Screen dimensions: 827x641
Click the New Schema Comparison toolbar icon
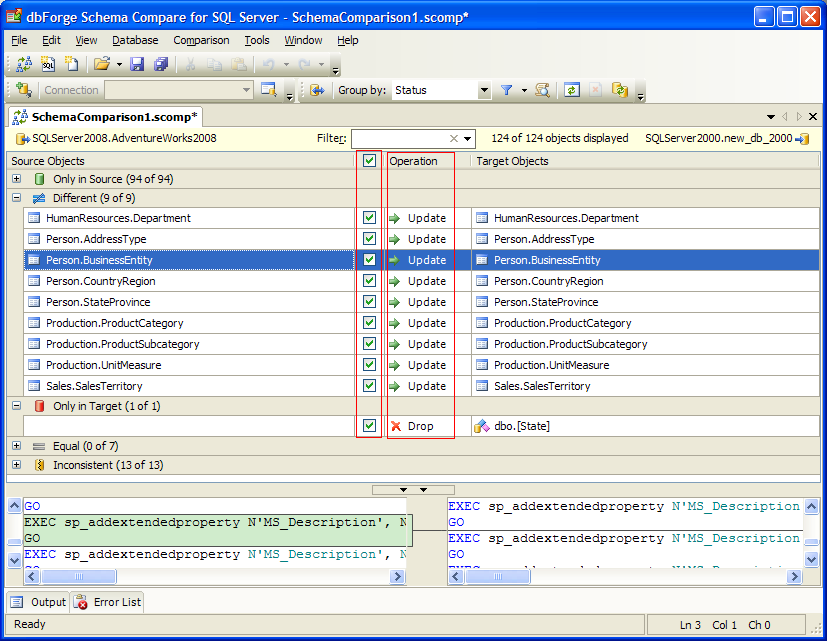click(24, 64)
